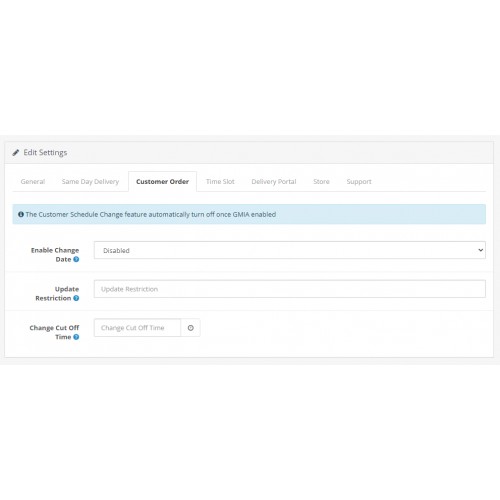Click into the Change Cut Off Time field
Viewport: 500px width, 500px height.
137,328
